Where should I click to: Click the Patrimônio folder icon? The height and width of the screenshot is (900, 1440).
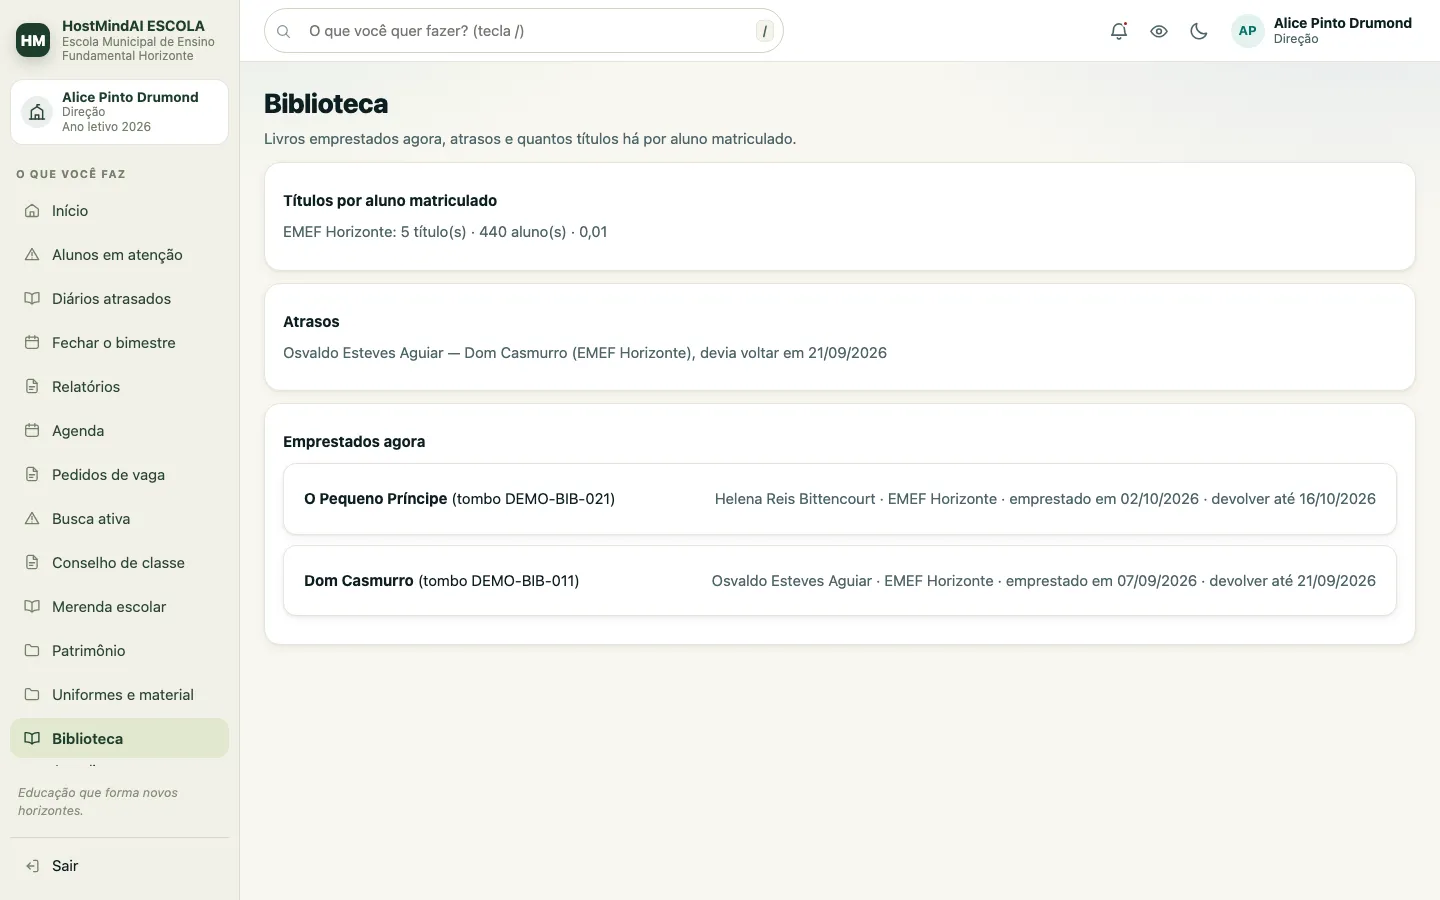coord(32,651)
